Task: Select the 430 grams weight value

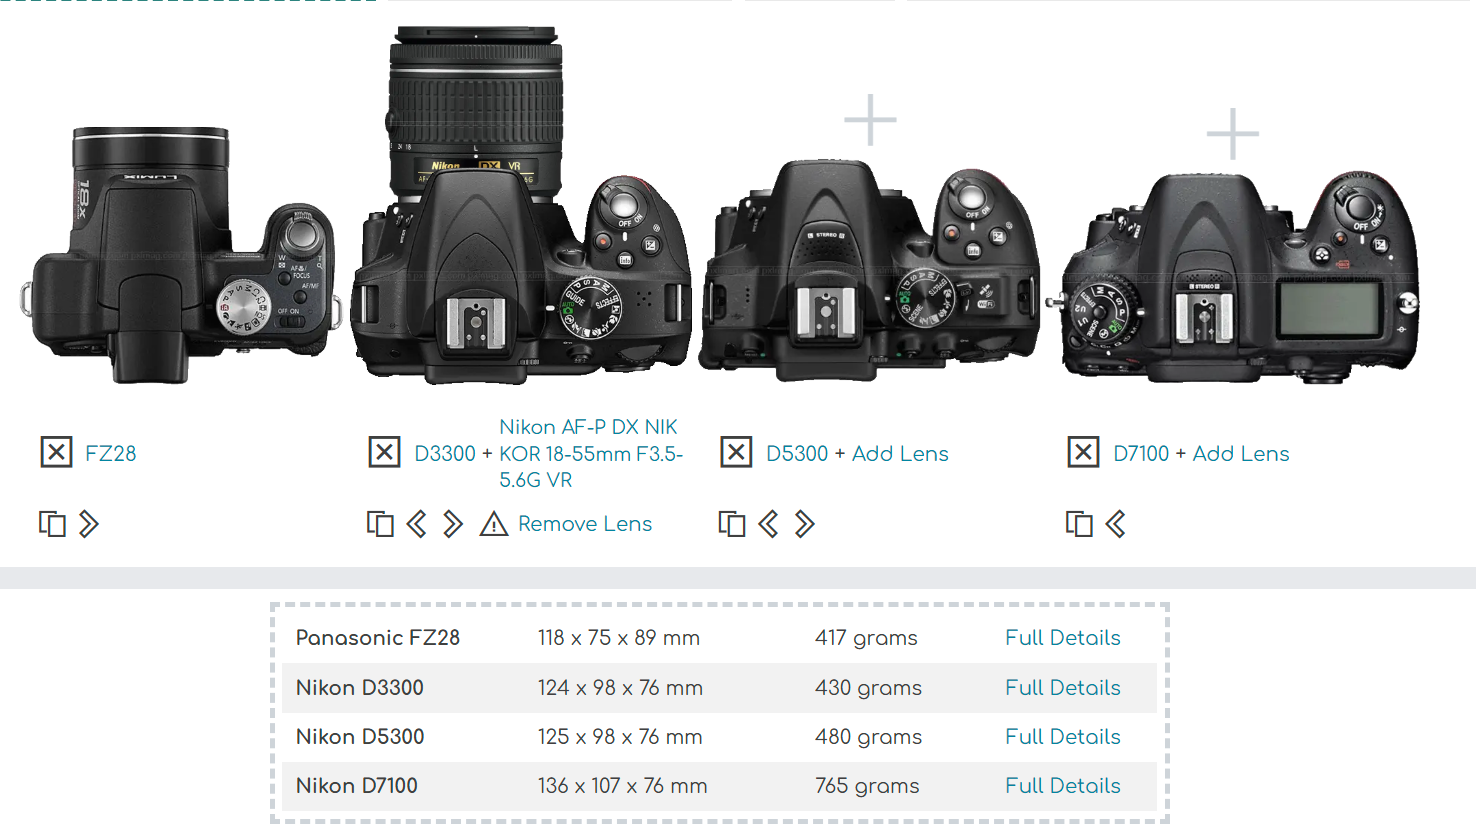Action: point(868,688)
